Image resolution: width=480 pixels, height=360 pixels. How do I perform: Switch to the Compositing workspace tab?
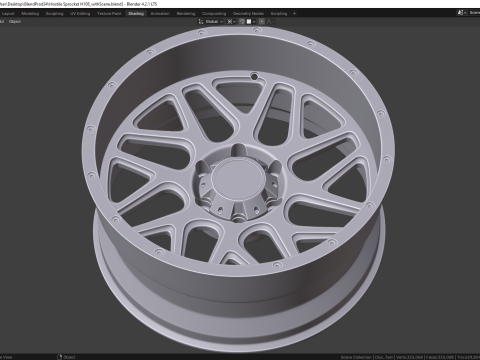(214, 14)
